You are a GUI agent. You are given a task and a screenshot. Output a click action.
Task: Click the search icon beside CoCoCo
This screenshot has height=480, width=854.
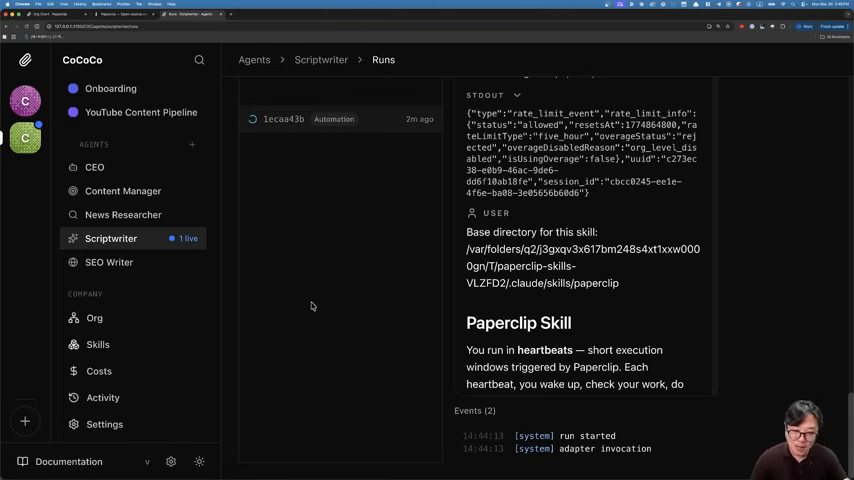click(x=199, y=60)
